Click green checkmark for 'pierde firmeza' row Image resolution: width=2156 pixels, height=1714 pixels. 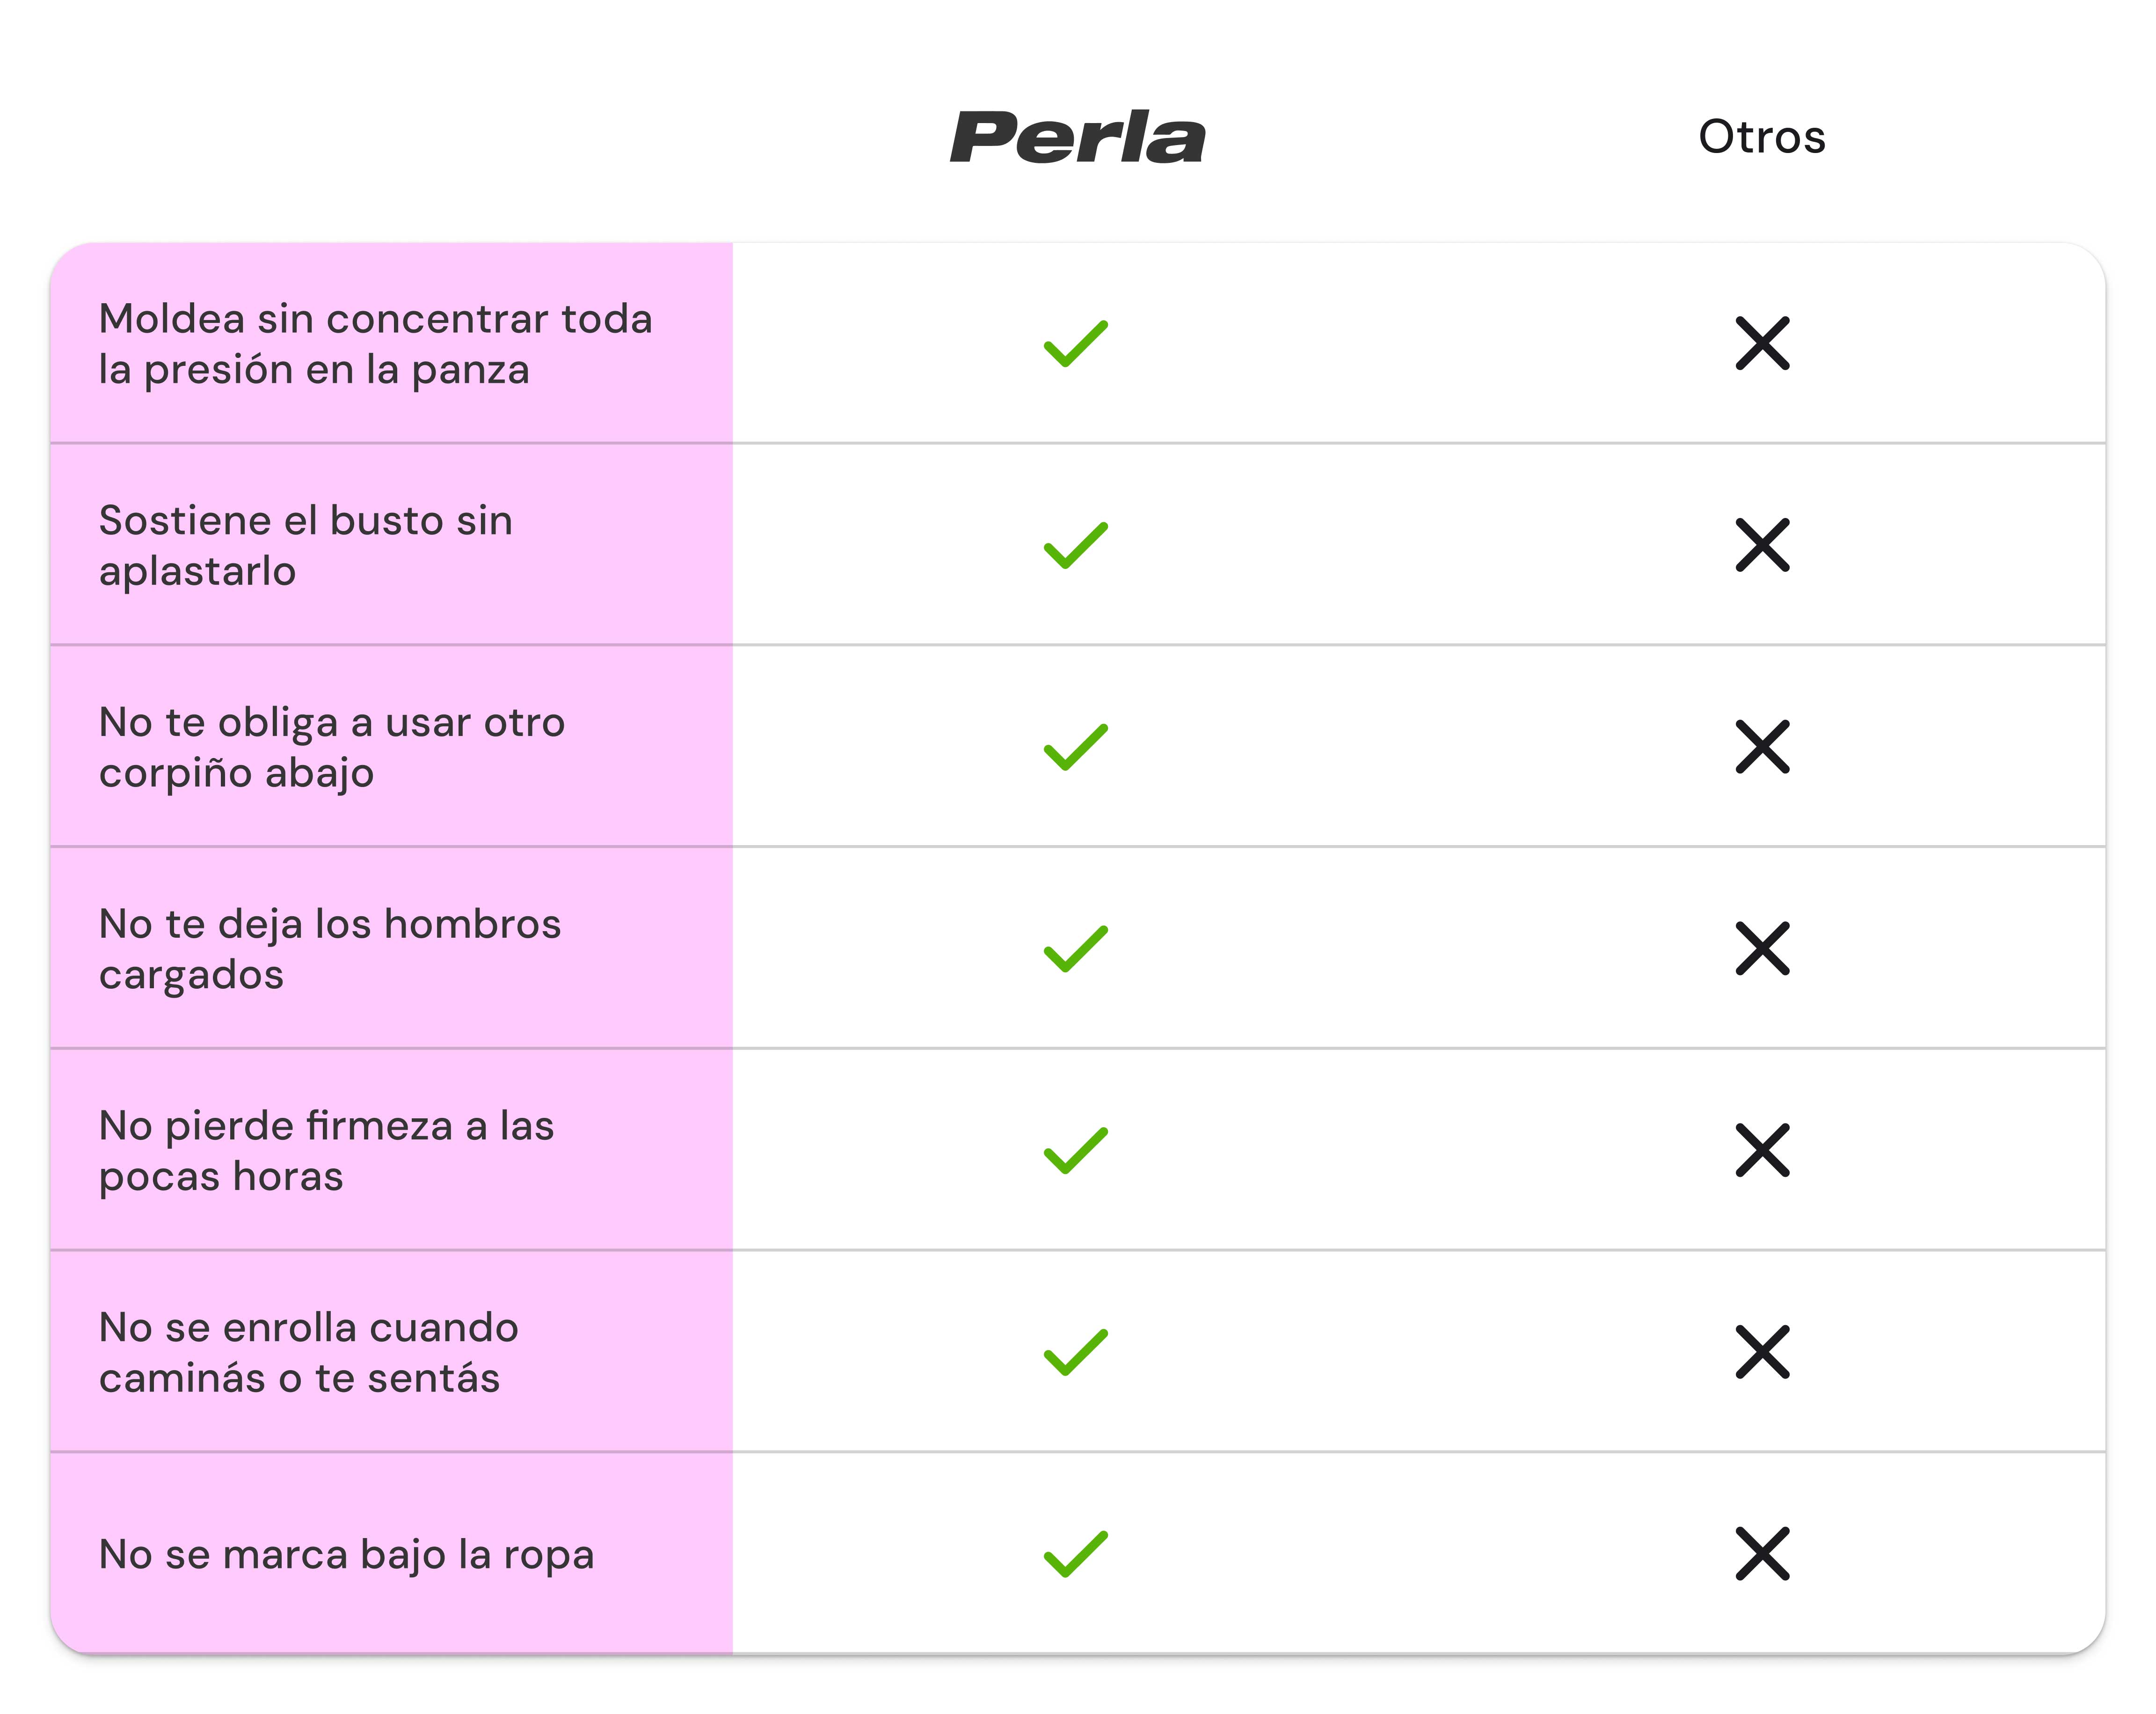(1075, 1150)
